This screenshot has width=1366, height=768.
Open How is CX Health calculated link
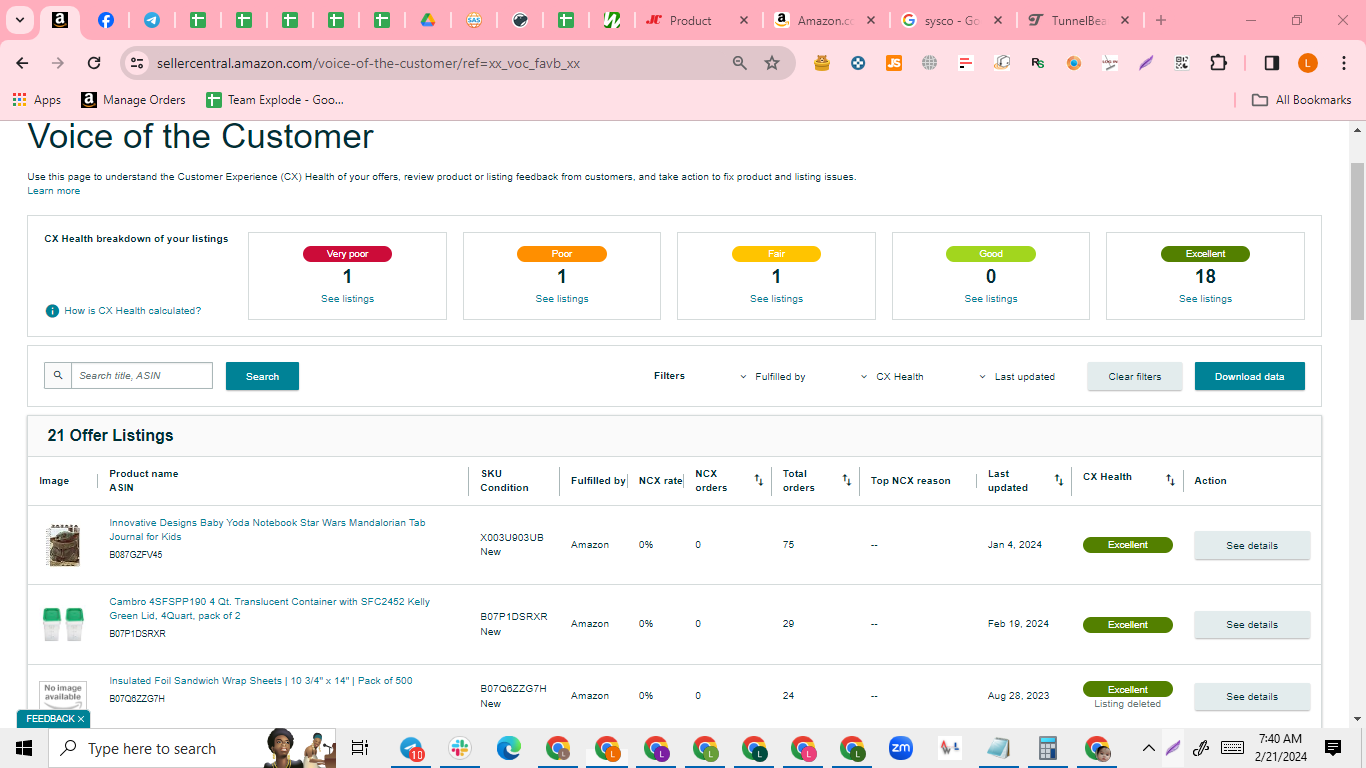click(132, 311)
